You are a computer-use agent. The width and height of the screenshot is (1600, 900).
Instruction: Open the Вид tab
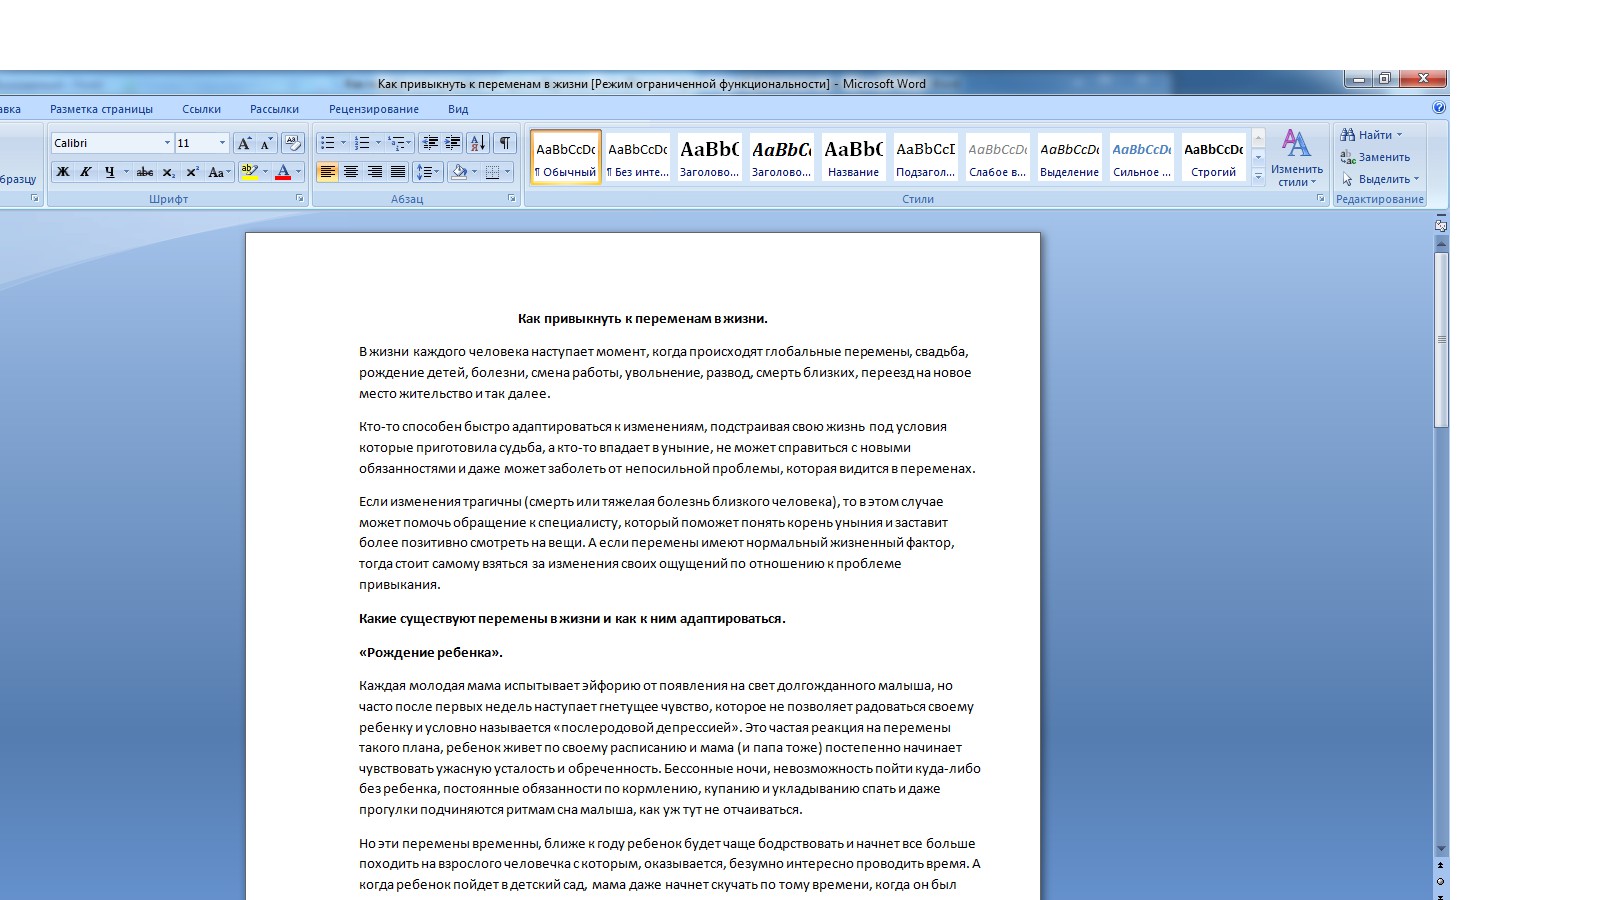click(458, 109)
